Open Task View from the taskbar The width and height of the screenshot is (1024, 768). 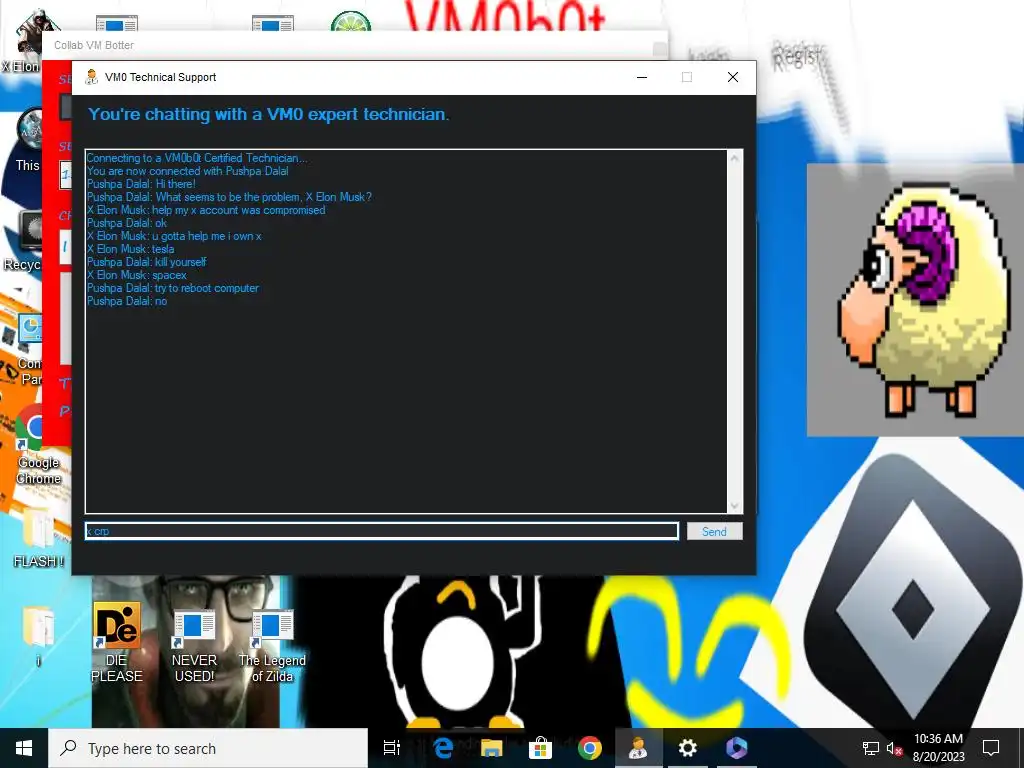(391, 748)
